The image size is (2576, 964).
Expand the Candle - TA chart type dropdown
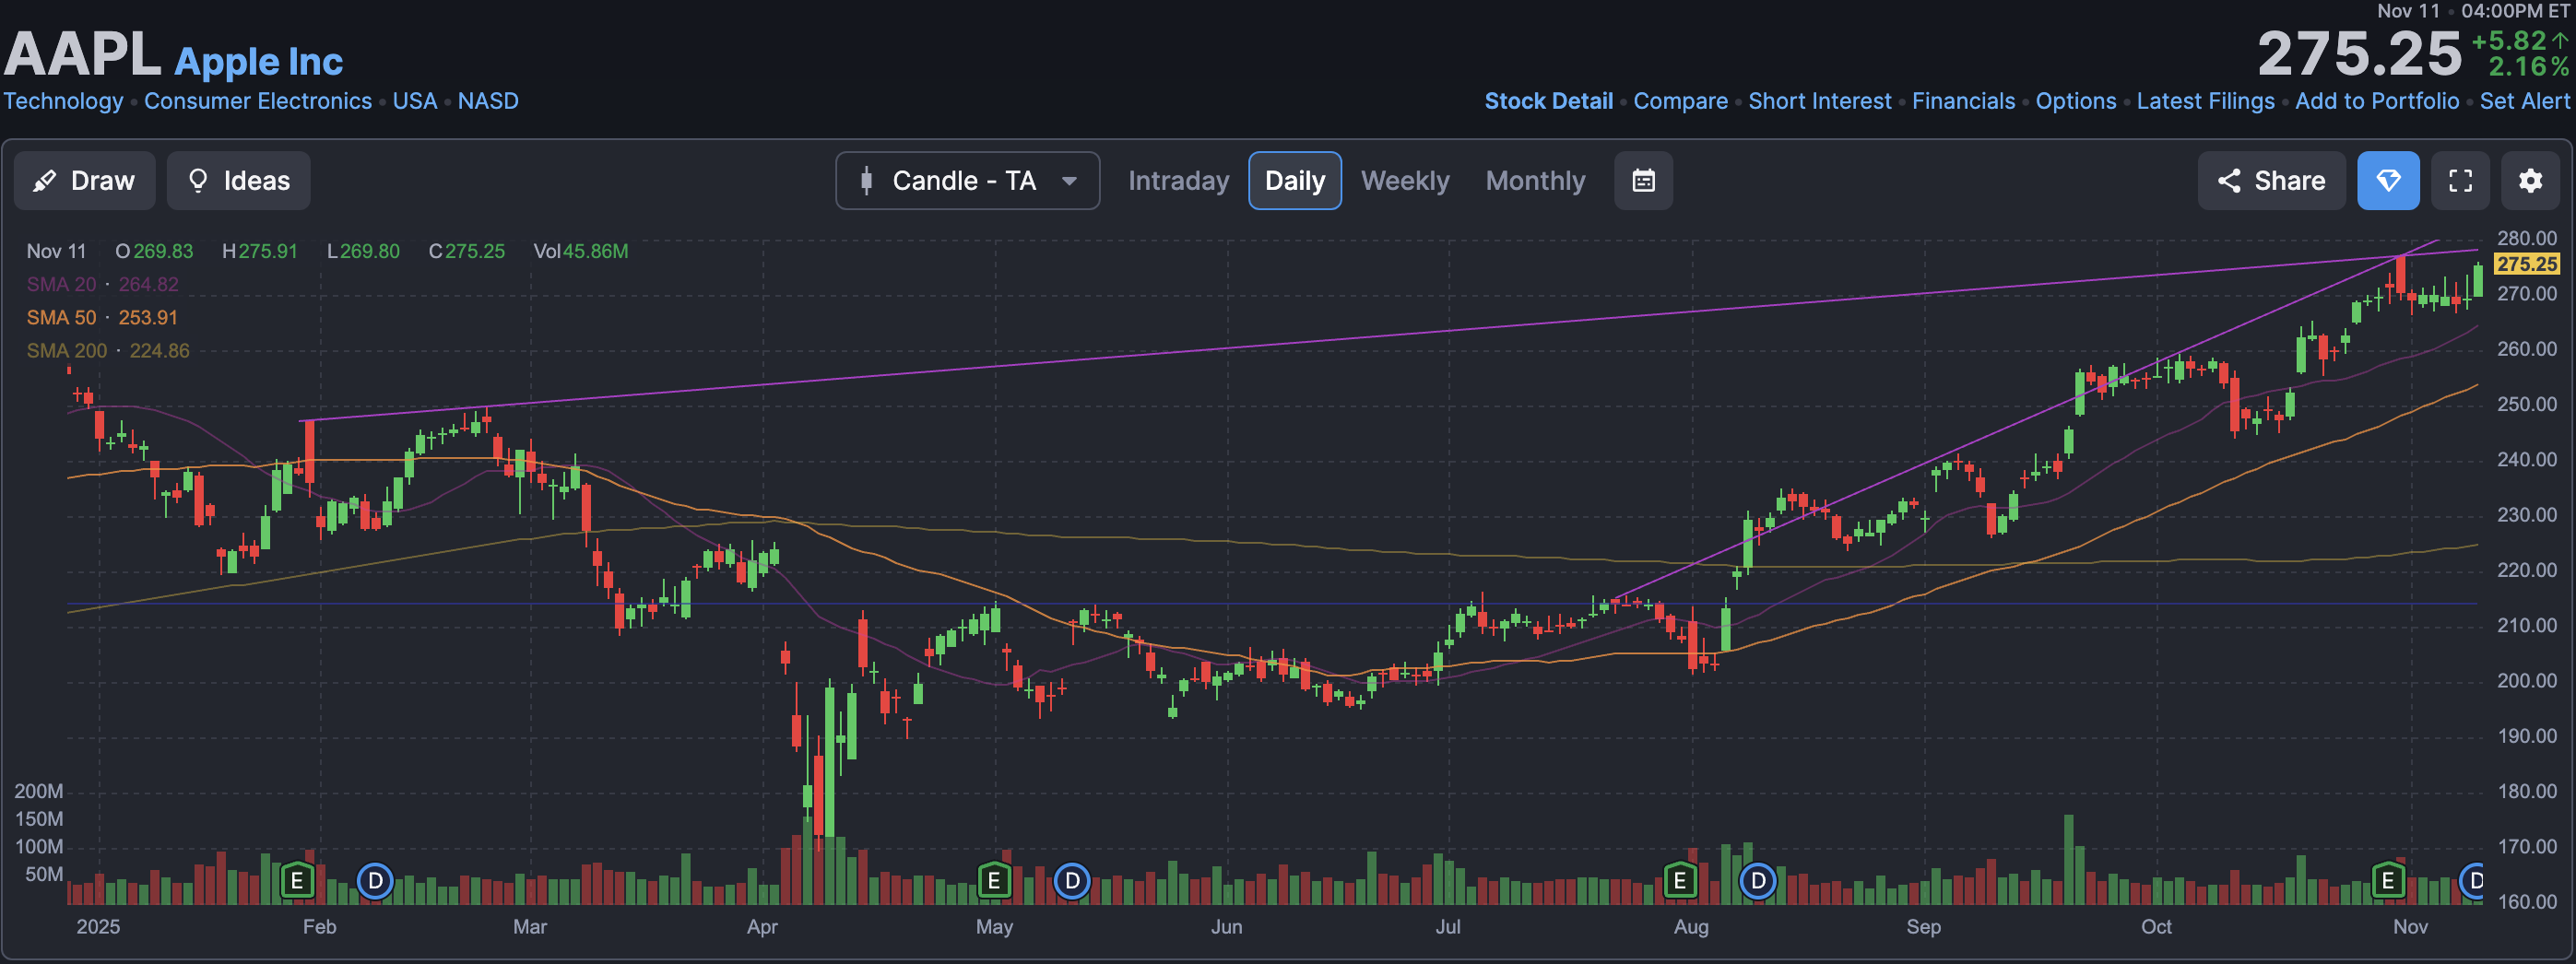(967, 181)
